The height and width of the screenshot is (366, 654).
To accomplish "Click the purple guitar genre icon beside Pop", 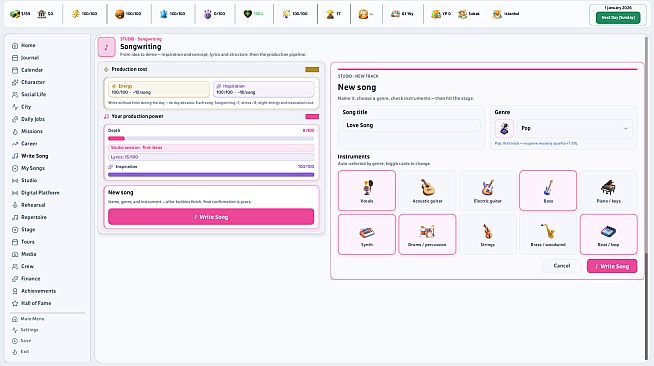I will coord(504,128).
